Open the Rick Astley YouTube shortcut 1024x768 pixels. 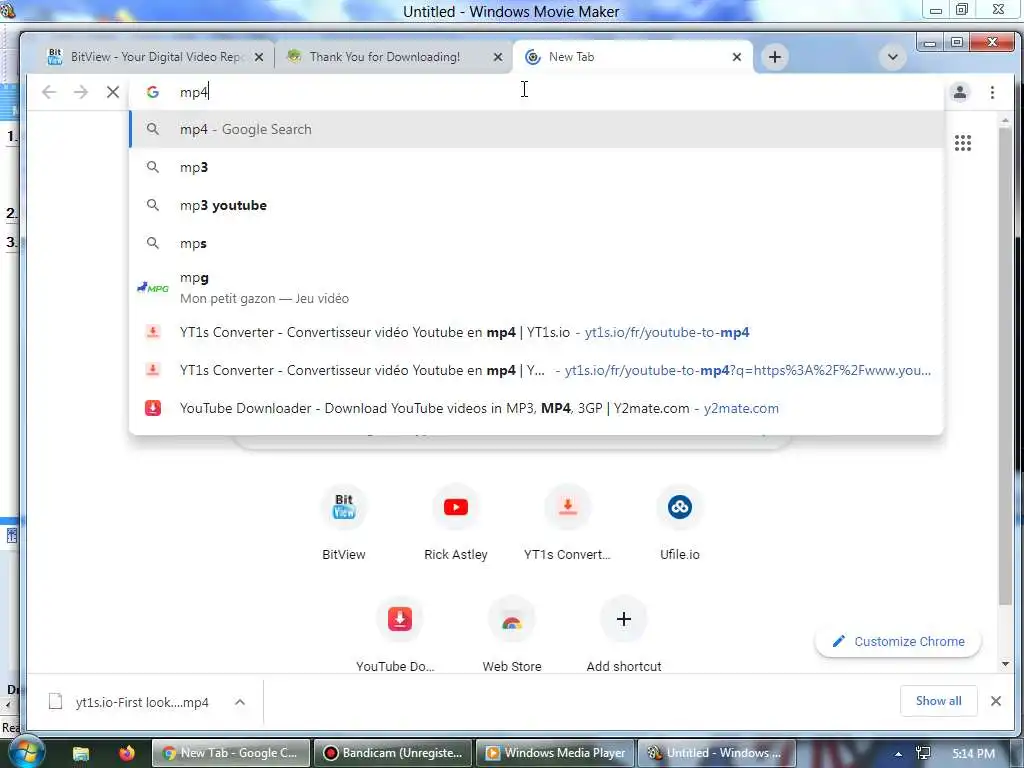click(x=456, y=523)
